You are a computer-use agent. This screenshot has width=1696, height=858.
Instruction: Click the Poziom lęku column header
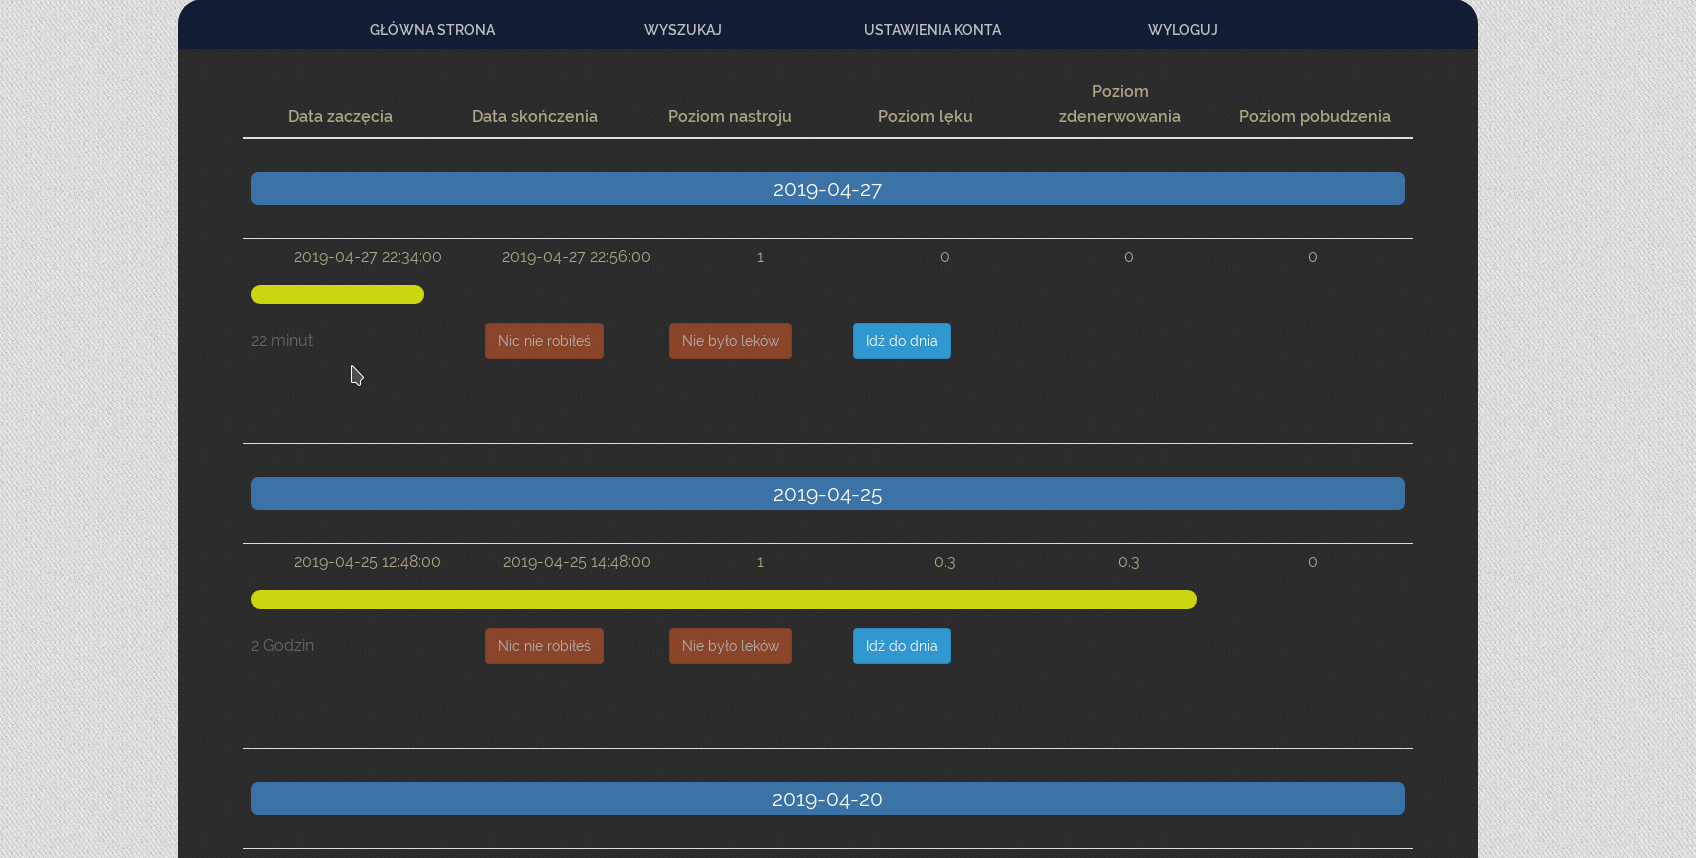[x=925, y=116]
